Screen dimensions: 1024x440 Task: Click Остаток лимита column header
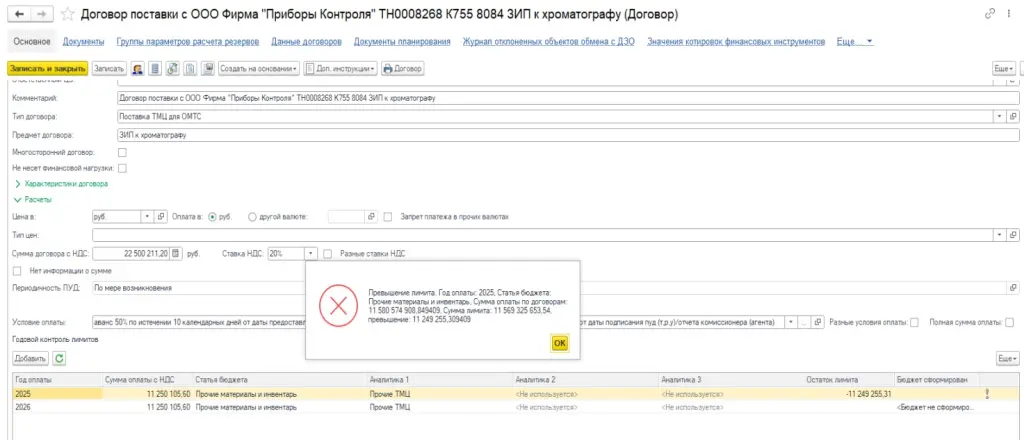click(850, 380)
